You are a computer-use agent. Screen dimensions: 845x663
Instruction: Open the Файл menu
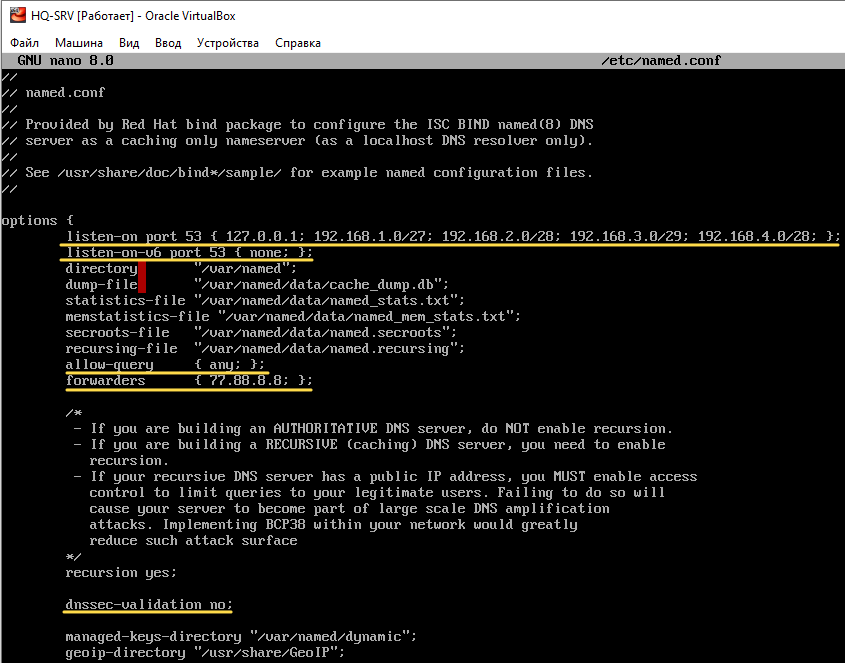(x=25, y=43)
